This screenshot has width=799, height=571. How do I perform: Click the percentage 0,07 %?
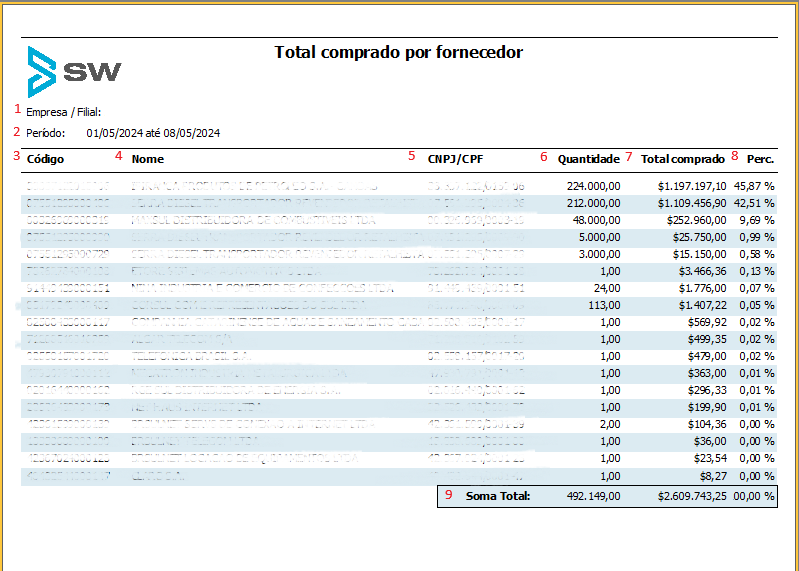(757, 288)
